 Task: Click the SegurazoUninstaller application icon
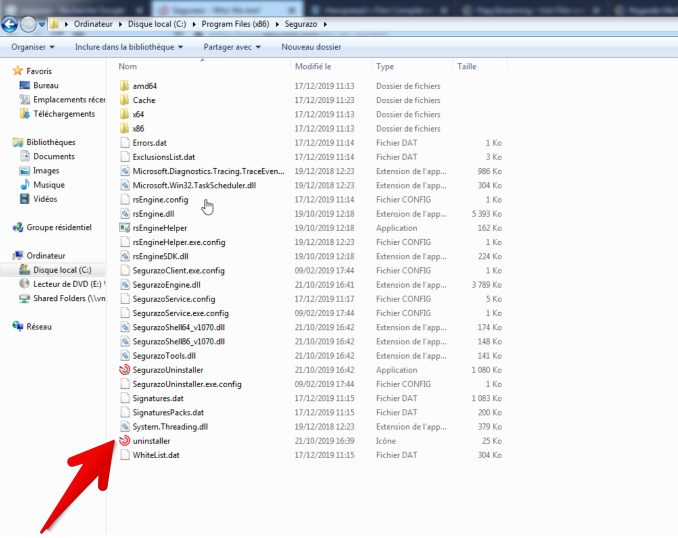(125, 370)
